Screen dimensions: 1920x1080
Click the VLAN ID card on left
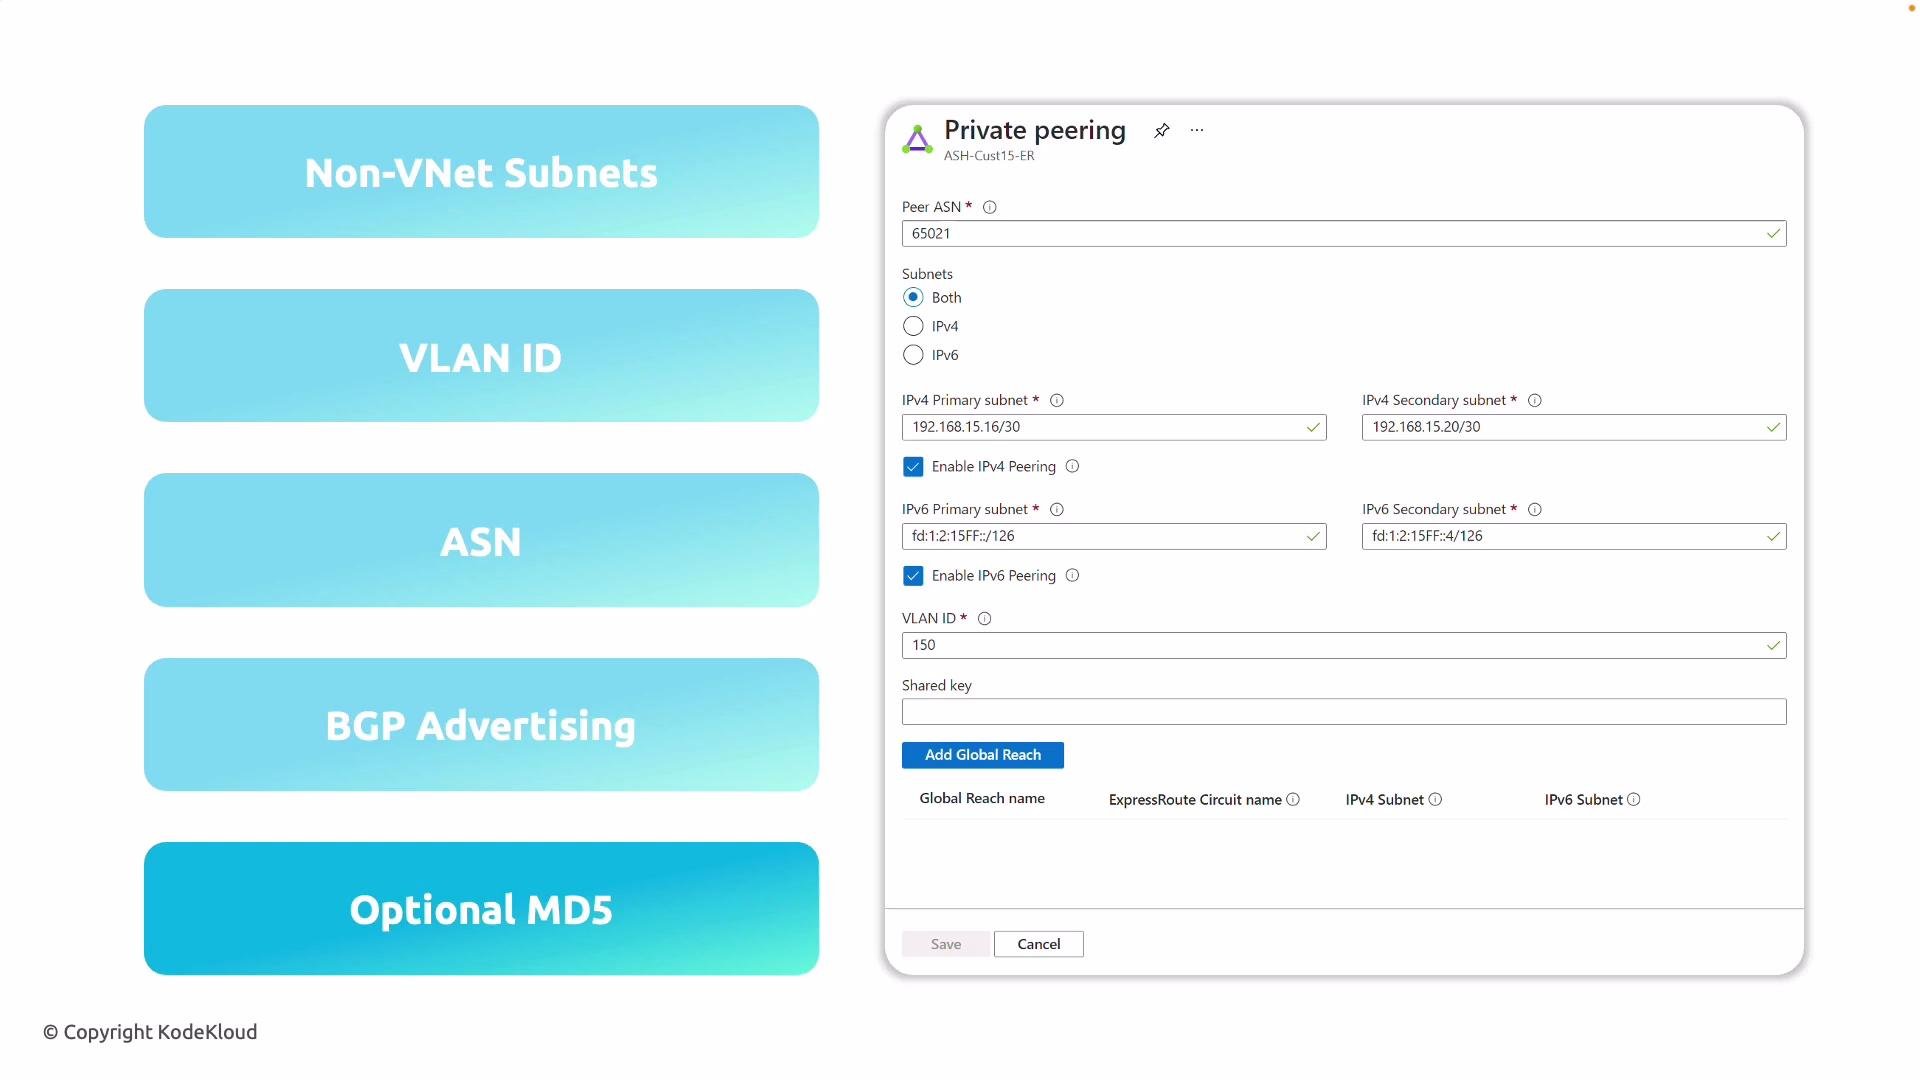point(481,356)
